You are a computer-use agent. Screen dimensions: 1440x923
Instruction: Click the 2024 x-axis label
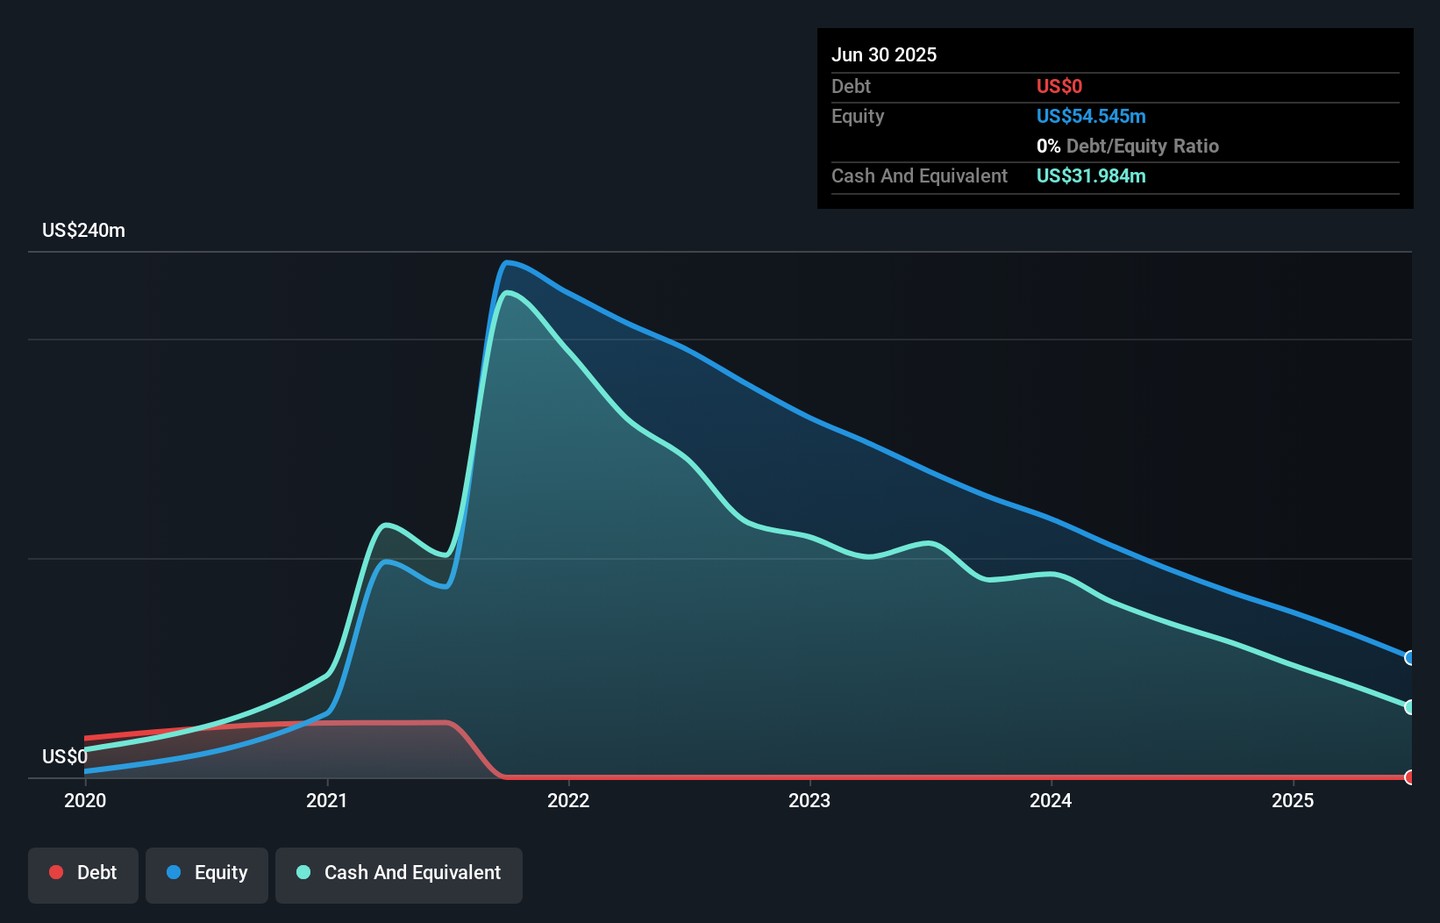(x=1051, y=800)
